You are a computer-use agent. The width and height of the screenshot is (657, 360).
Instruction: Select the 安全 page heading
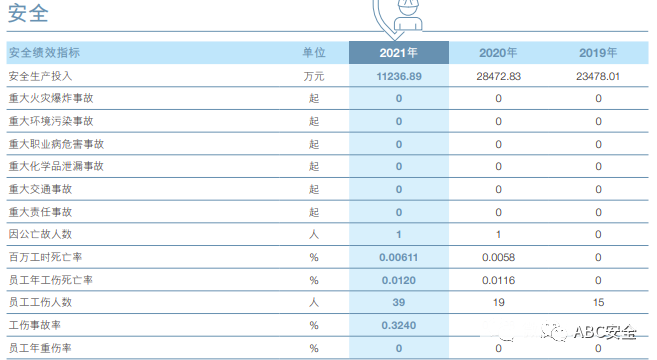(28, 13)
